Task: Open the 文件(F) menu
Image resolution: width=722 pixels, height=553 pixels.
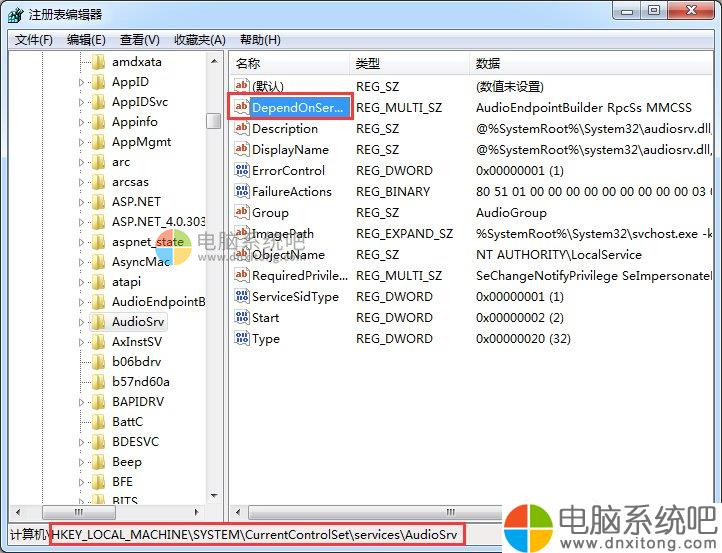Action: pos(33,40)
